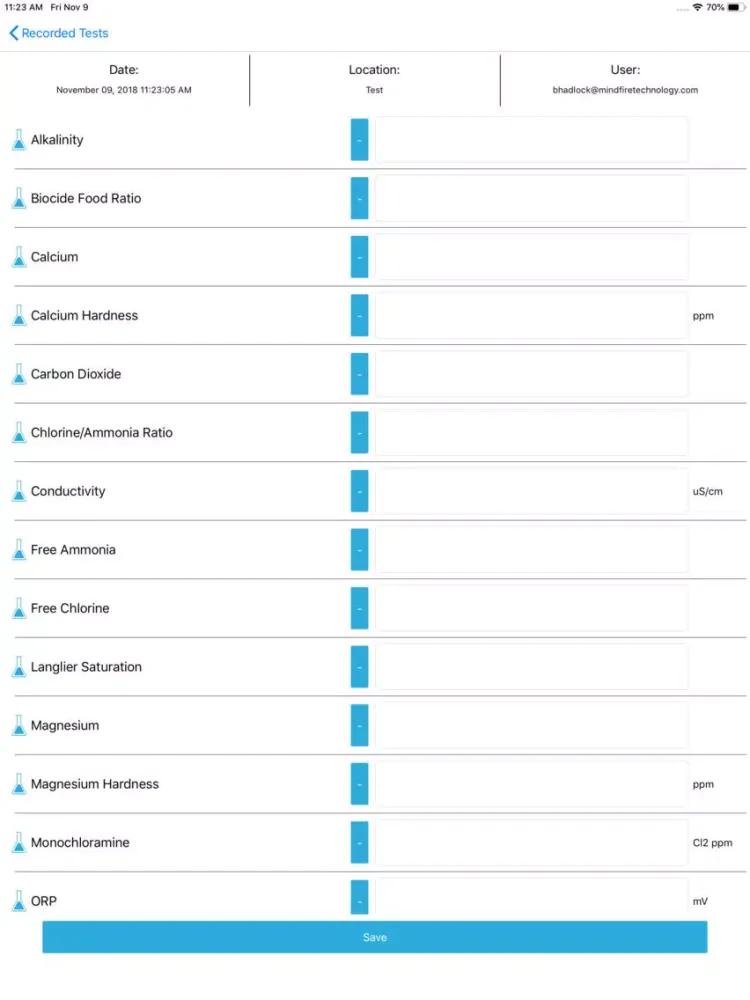Go back to Recorded Tests
This screenshot has width=750, height=1000.
pyautogui.click(x=59, y=33)
